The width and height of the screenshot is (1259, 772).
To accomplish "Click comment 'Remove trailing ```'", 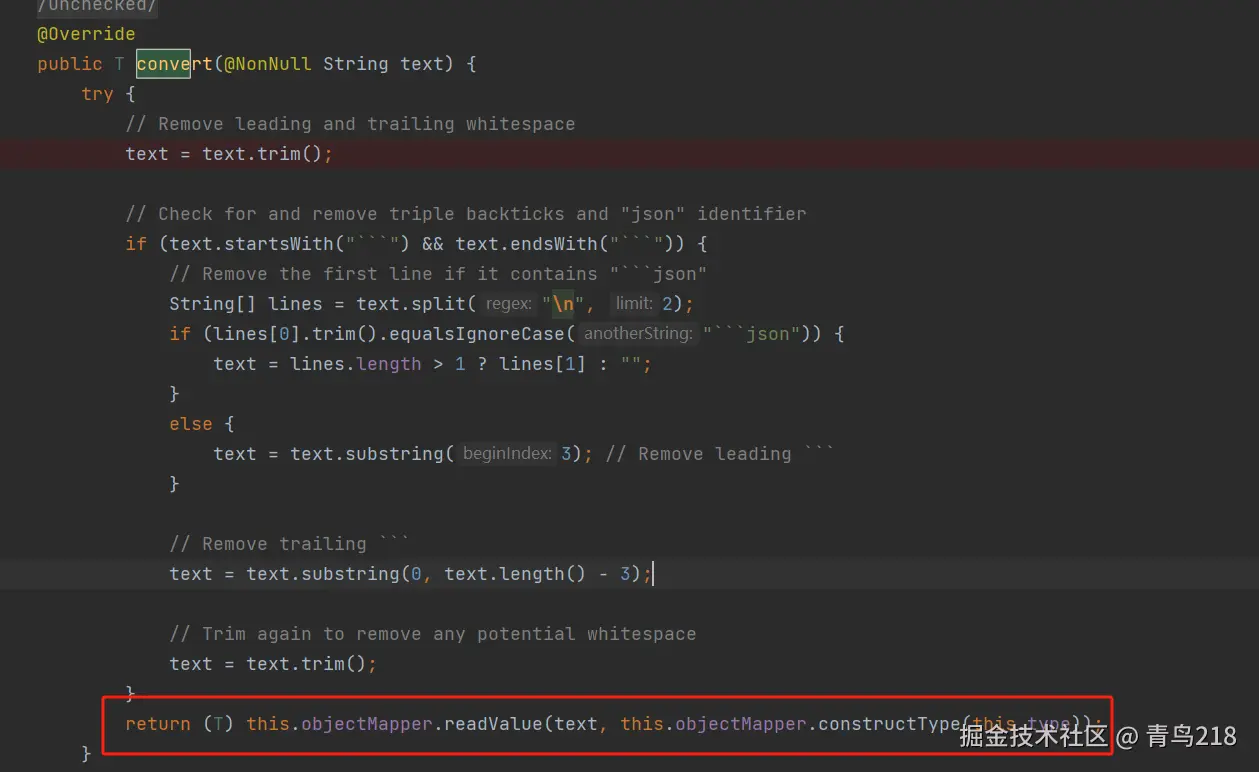I will [x=289, y=544].
